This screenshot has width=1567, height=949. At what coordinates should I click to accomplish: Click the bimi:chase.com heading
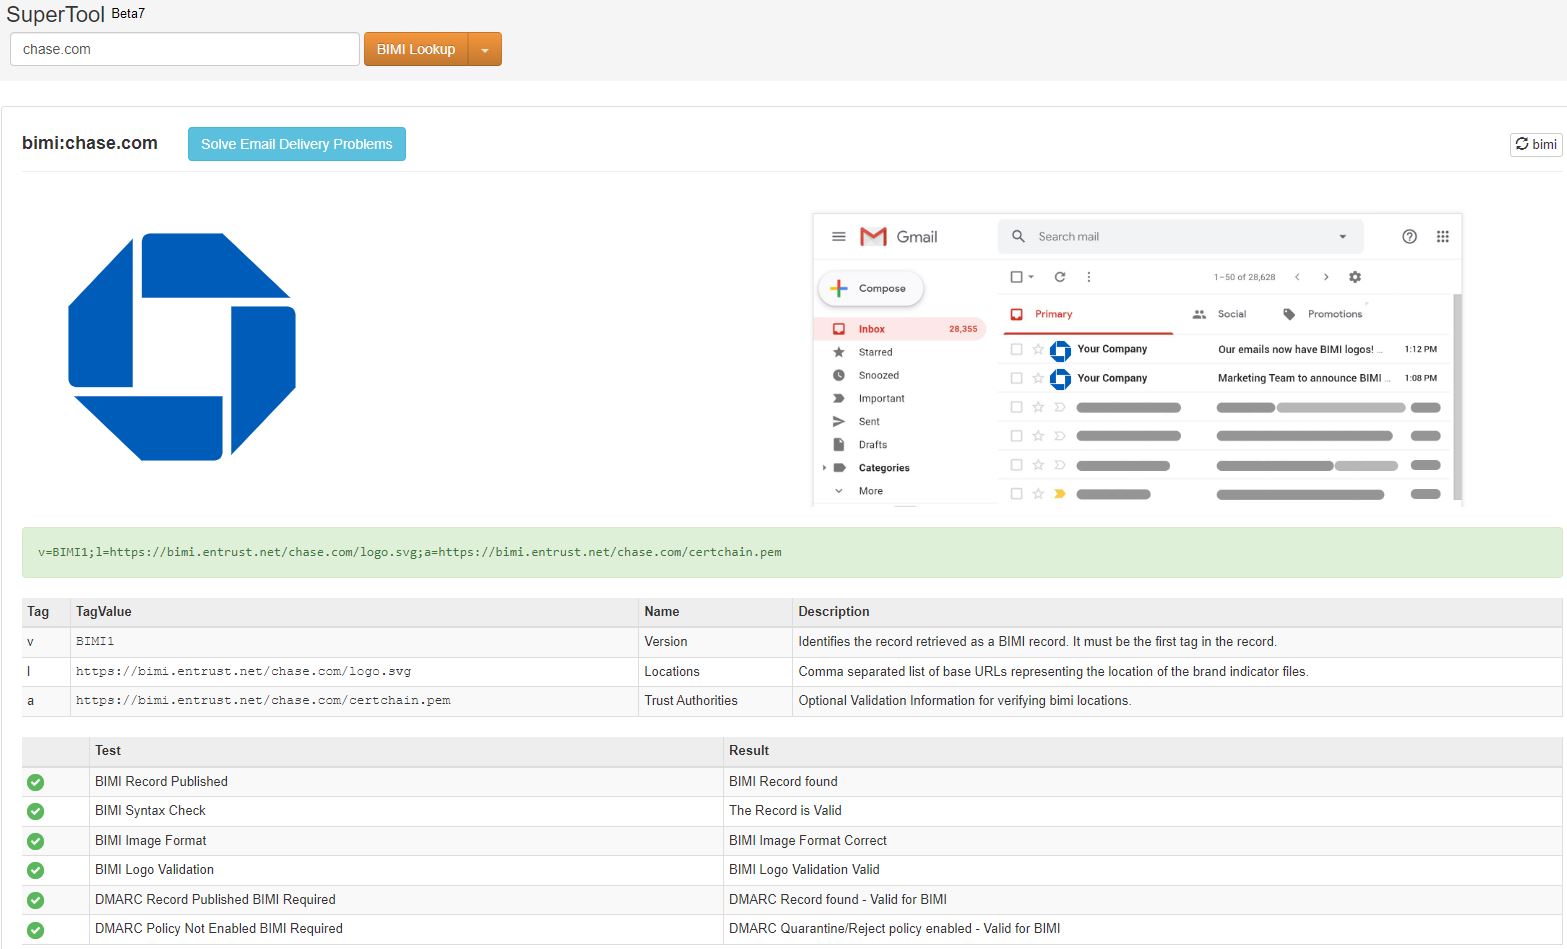(90, 143)
